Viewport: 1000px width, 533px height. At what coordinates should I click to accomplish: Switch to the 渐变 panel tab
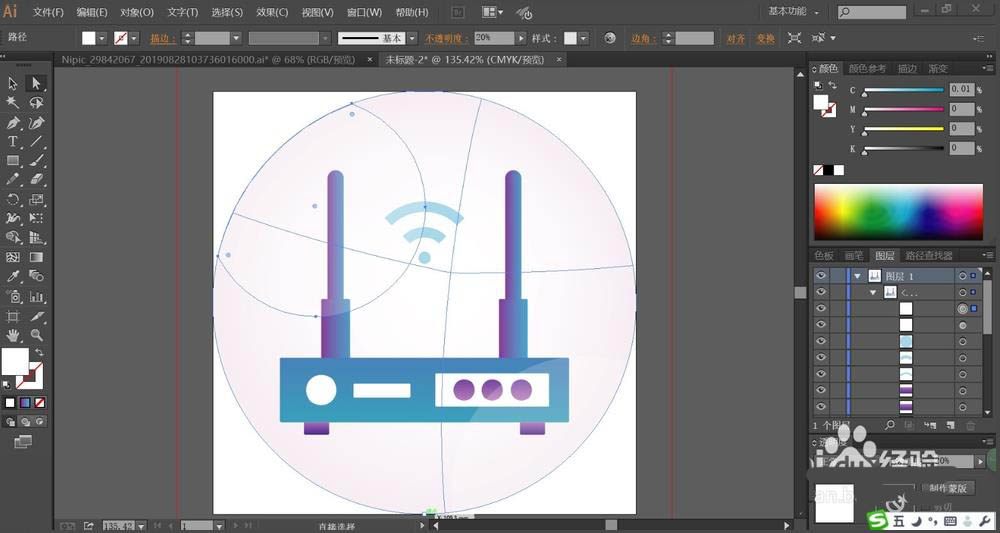(938, 68)
